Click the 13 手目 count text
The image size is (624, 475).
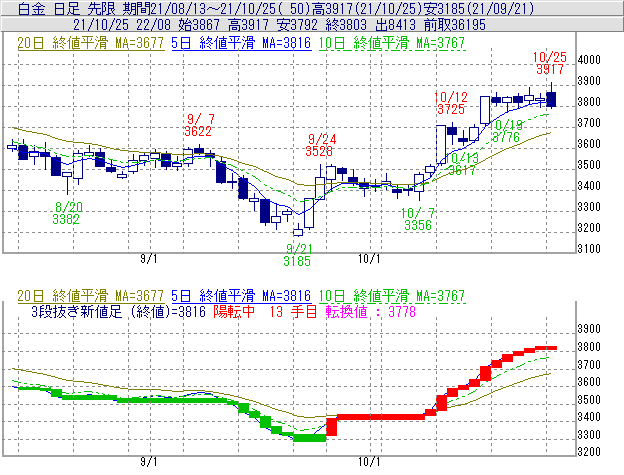click(x=293, y=311)
